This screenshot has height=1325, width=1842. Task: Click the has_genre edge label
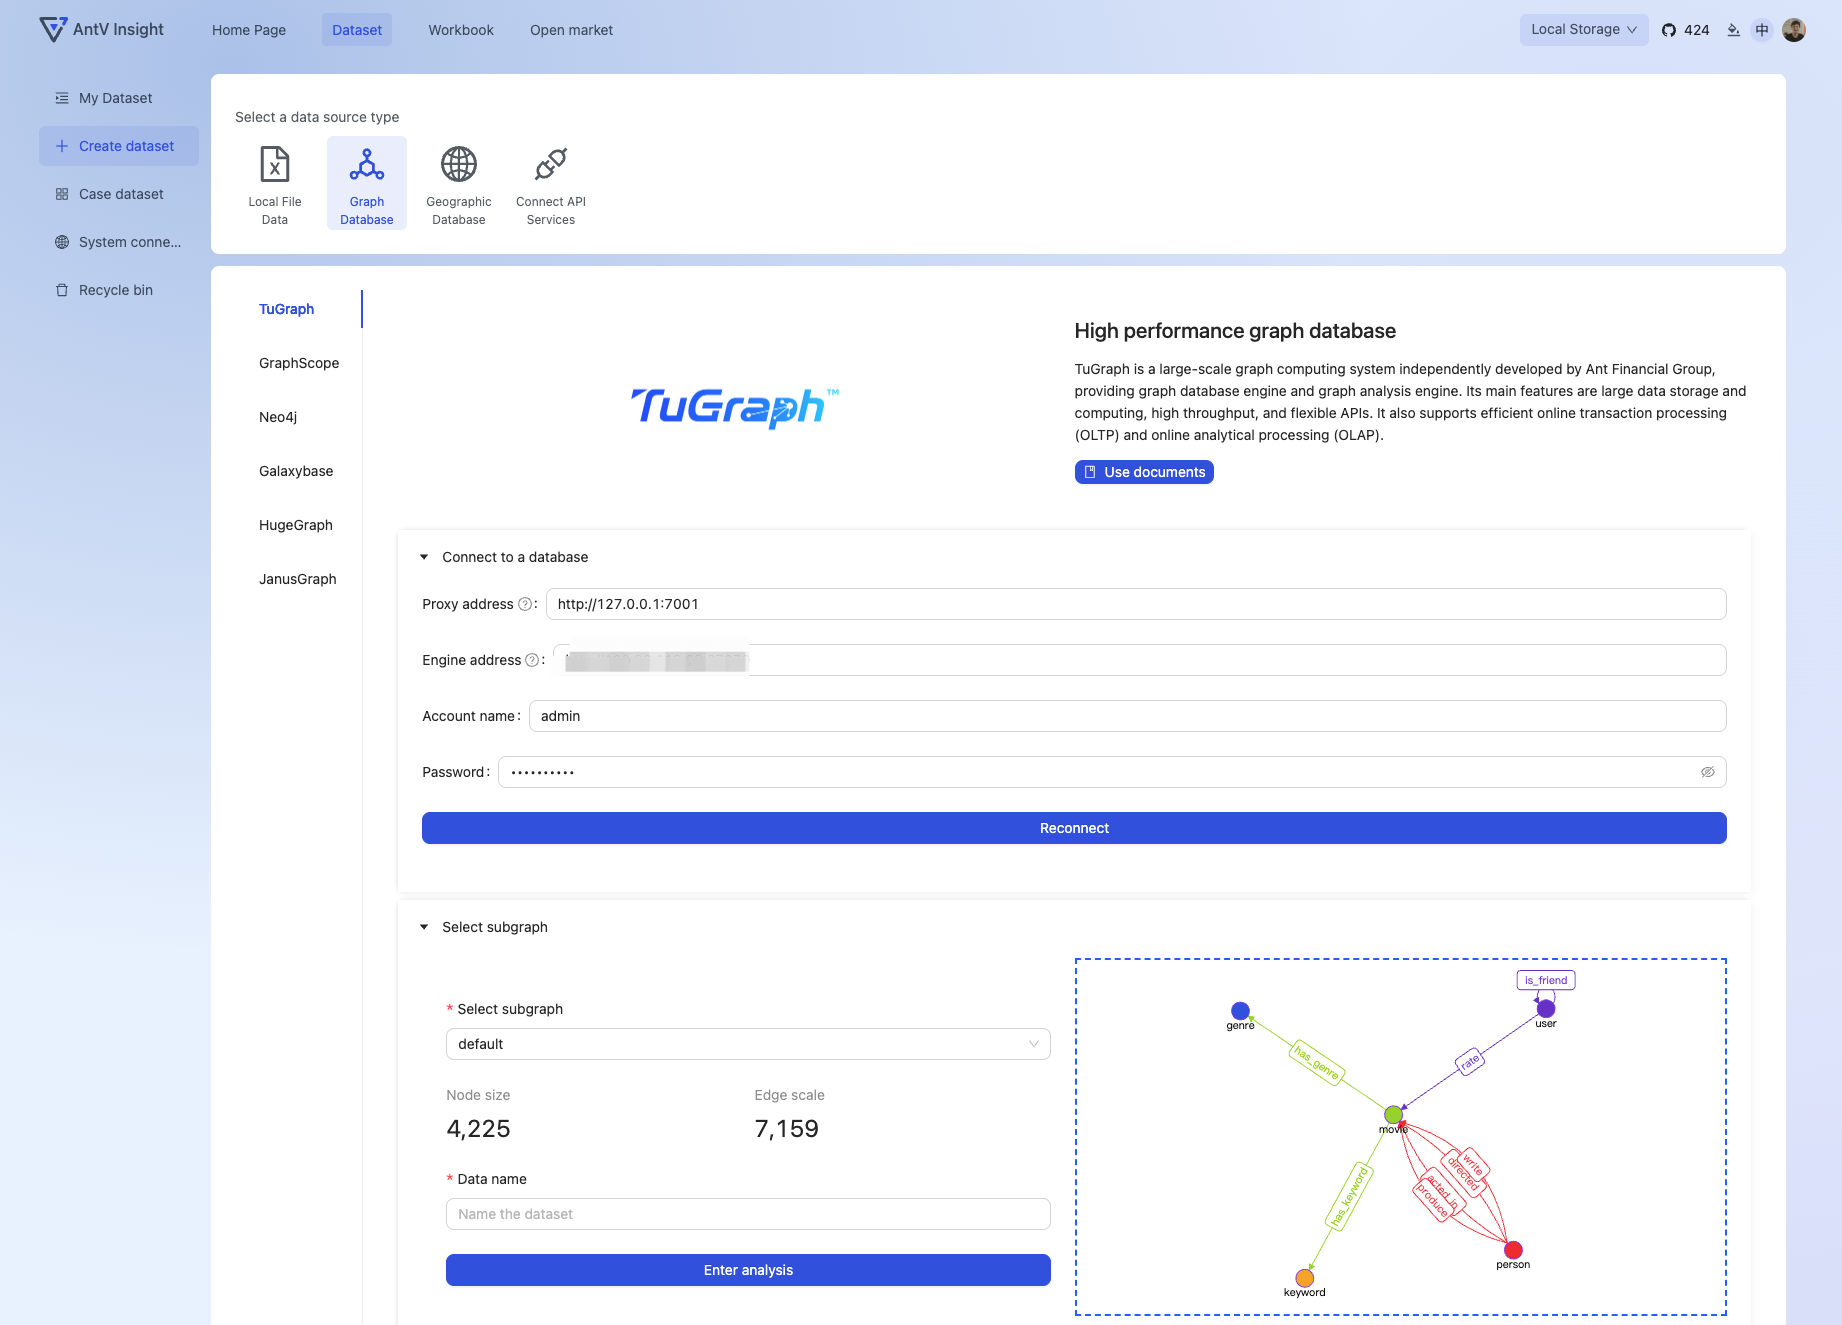[x=1316, y=1062]
